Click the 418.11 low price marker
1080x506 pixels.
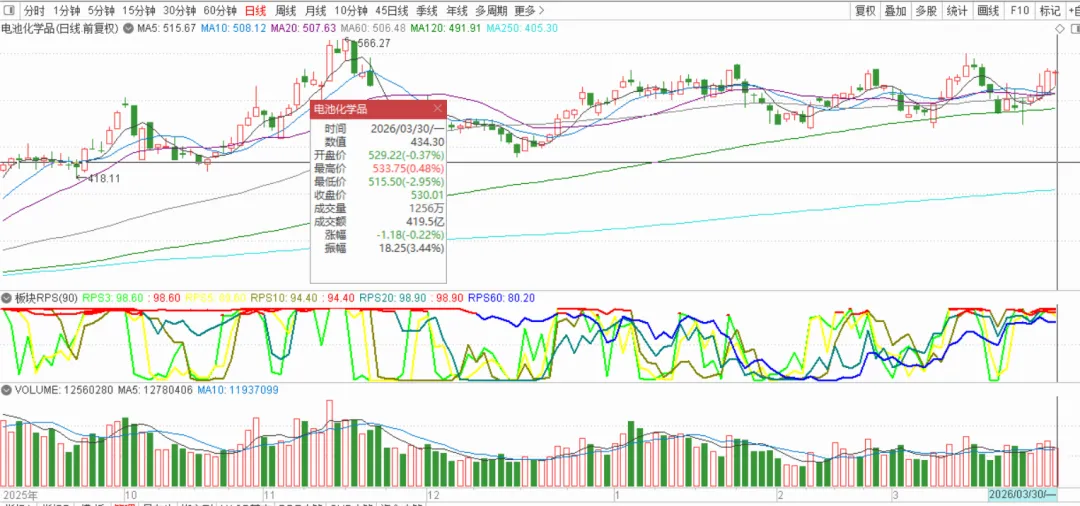[x=103, y=178]
